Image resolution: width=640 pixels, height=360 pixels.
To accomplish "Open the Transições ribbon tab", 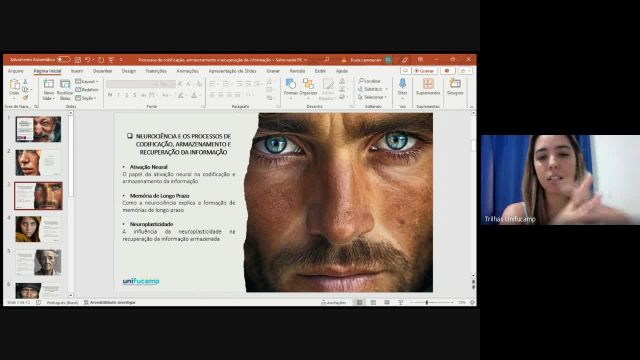I will 156,71.
